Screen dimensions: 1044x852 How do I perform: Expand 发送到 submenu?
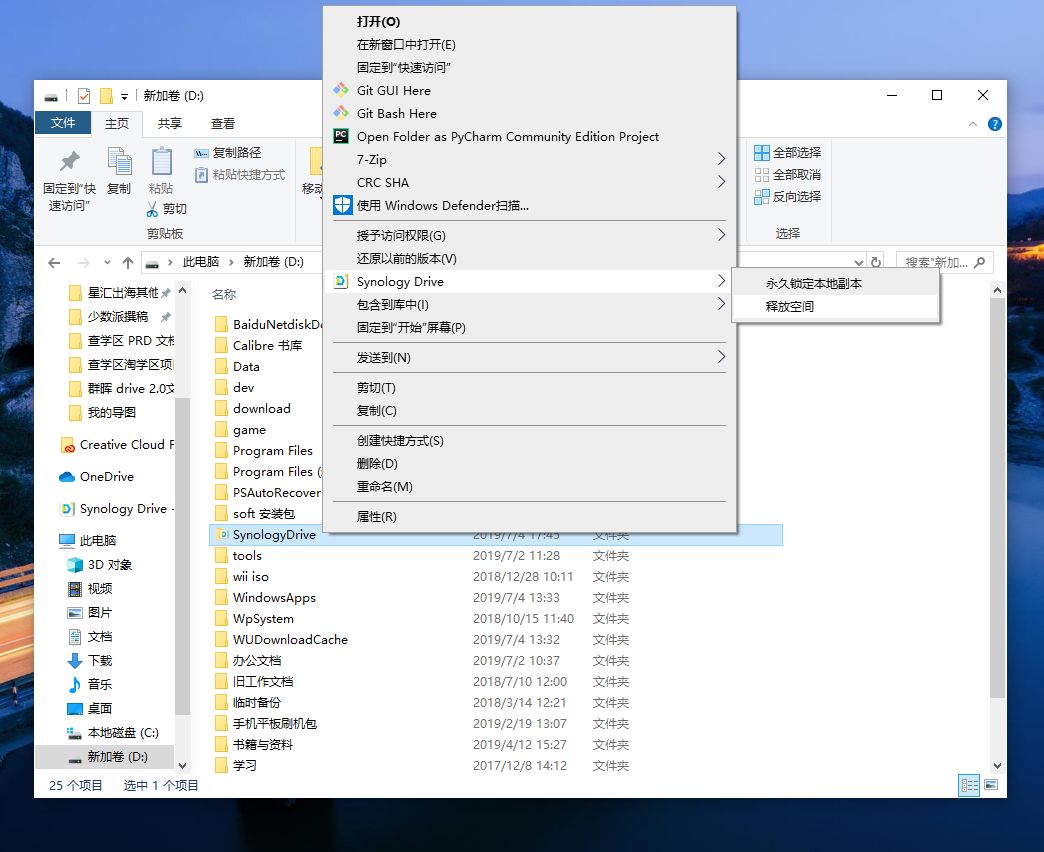point(721,357)
